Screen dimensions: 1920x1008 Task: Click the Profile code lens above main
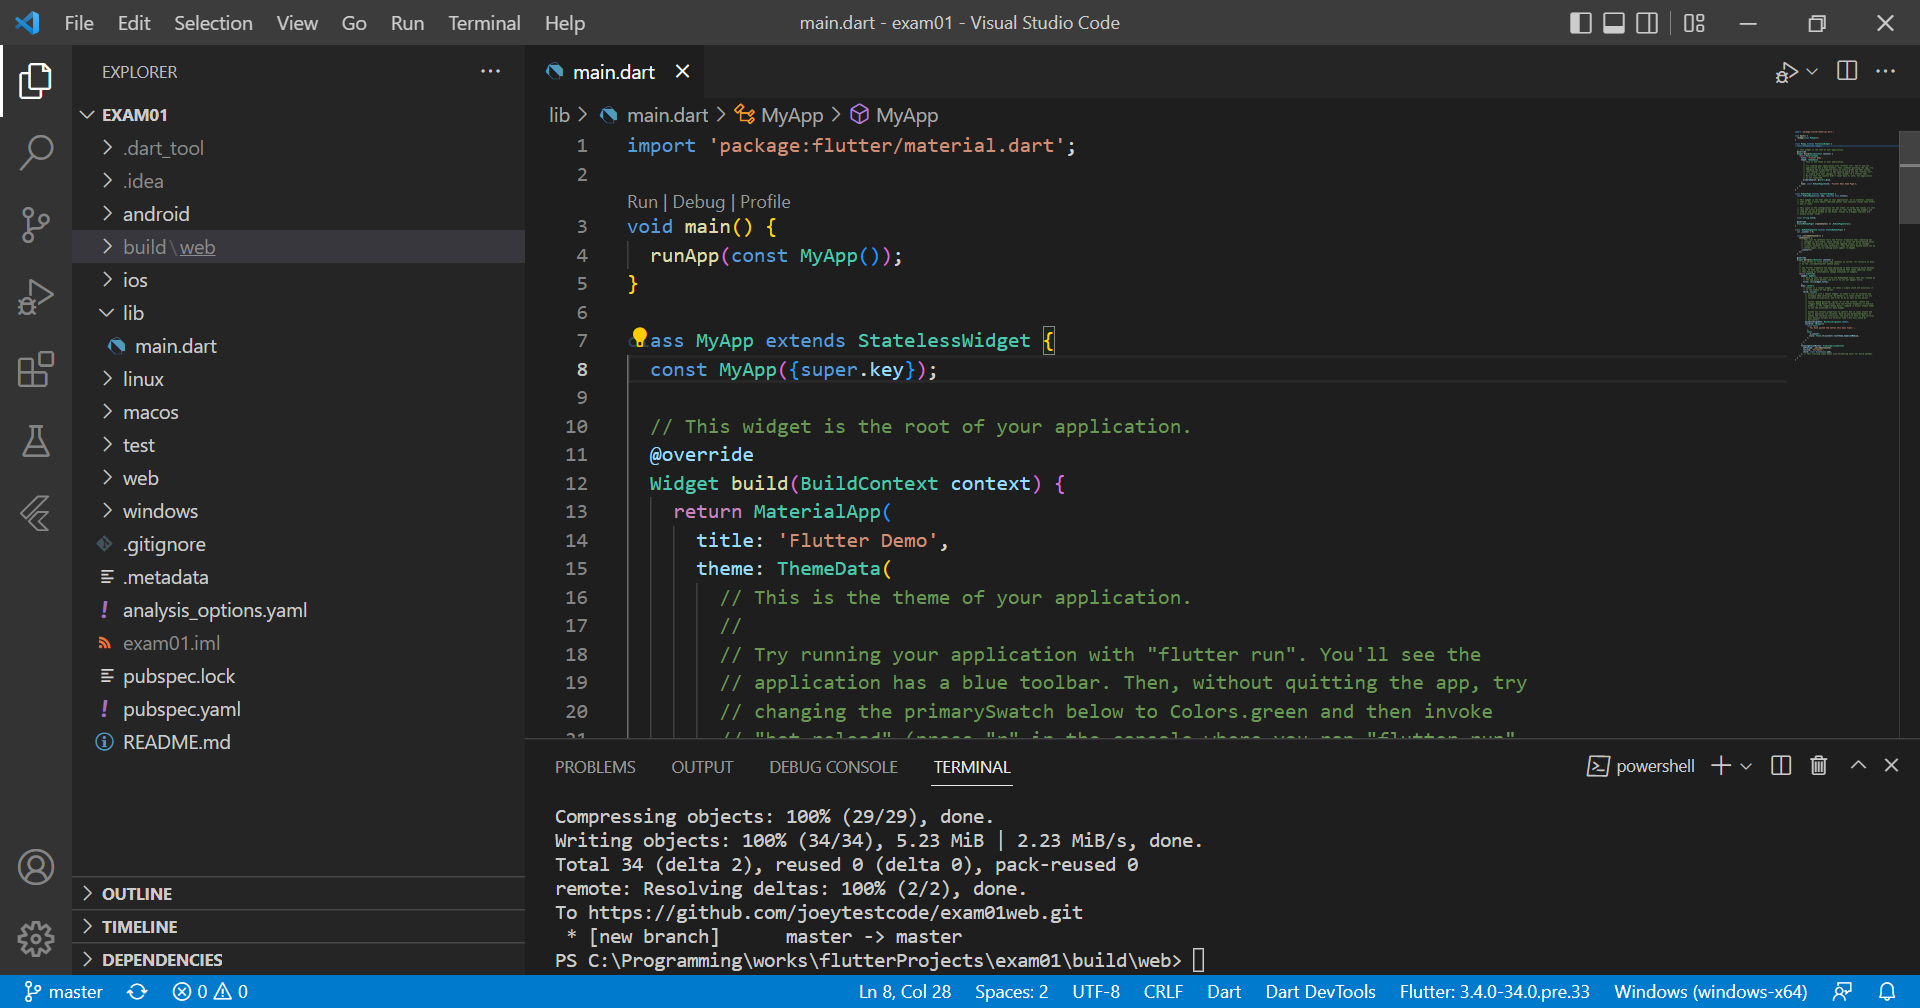pyautogui.click(x=765, y=202)
